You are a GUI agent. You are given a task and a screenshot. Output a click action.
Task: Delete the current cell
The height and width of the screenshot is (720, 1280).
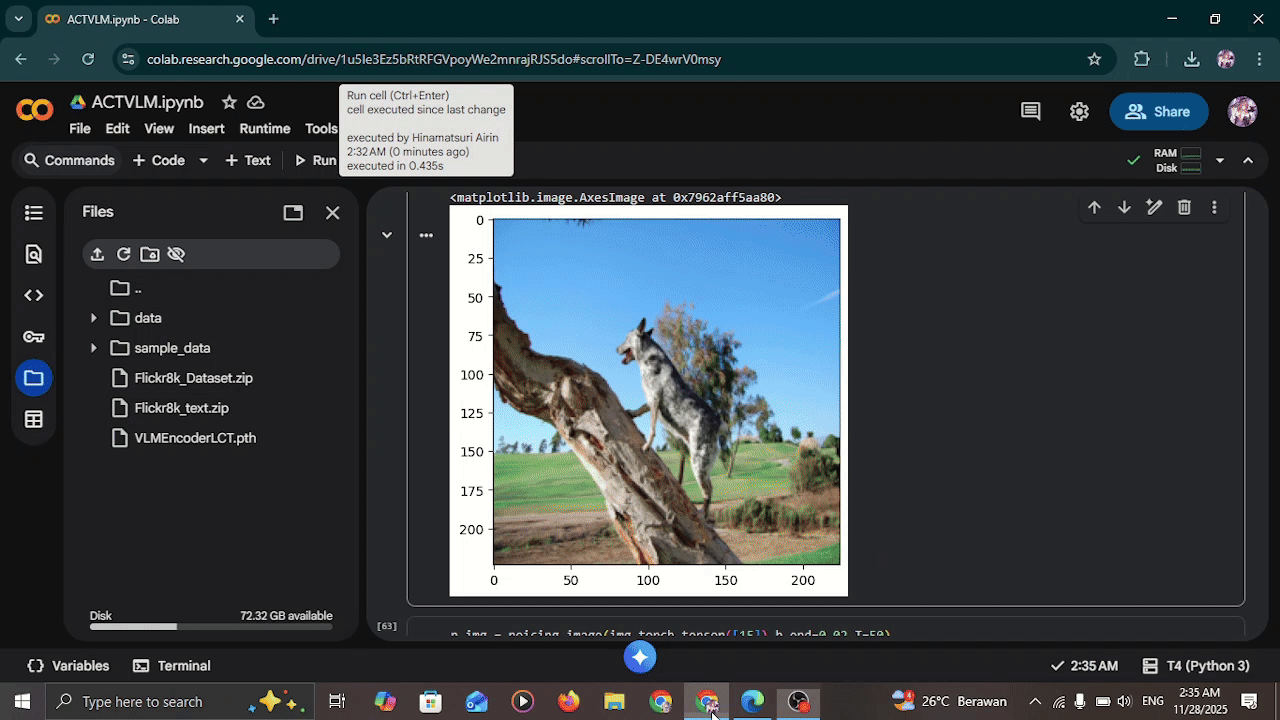(x=1184, y=207)
